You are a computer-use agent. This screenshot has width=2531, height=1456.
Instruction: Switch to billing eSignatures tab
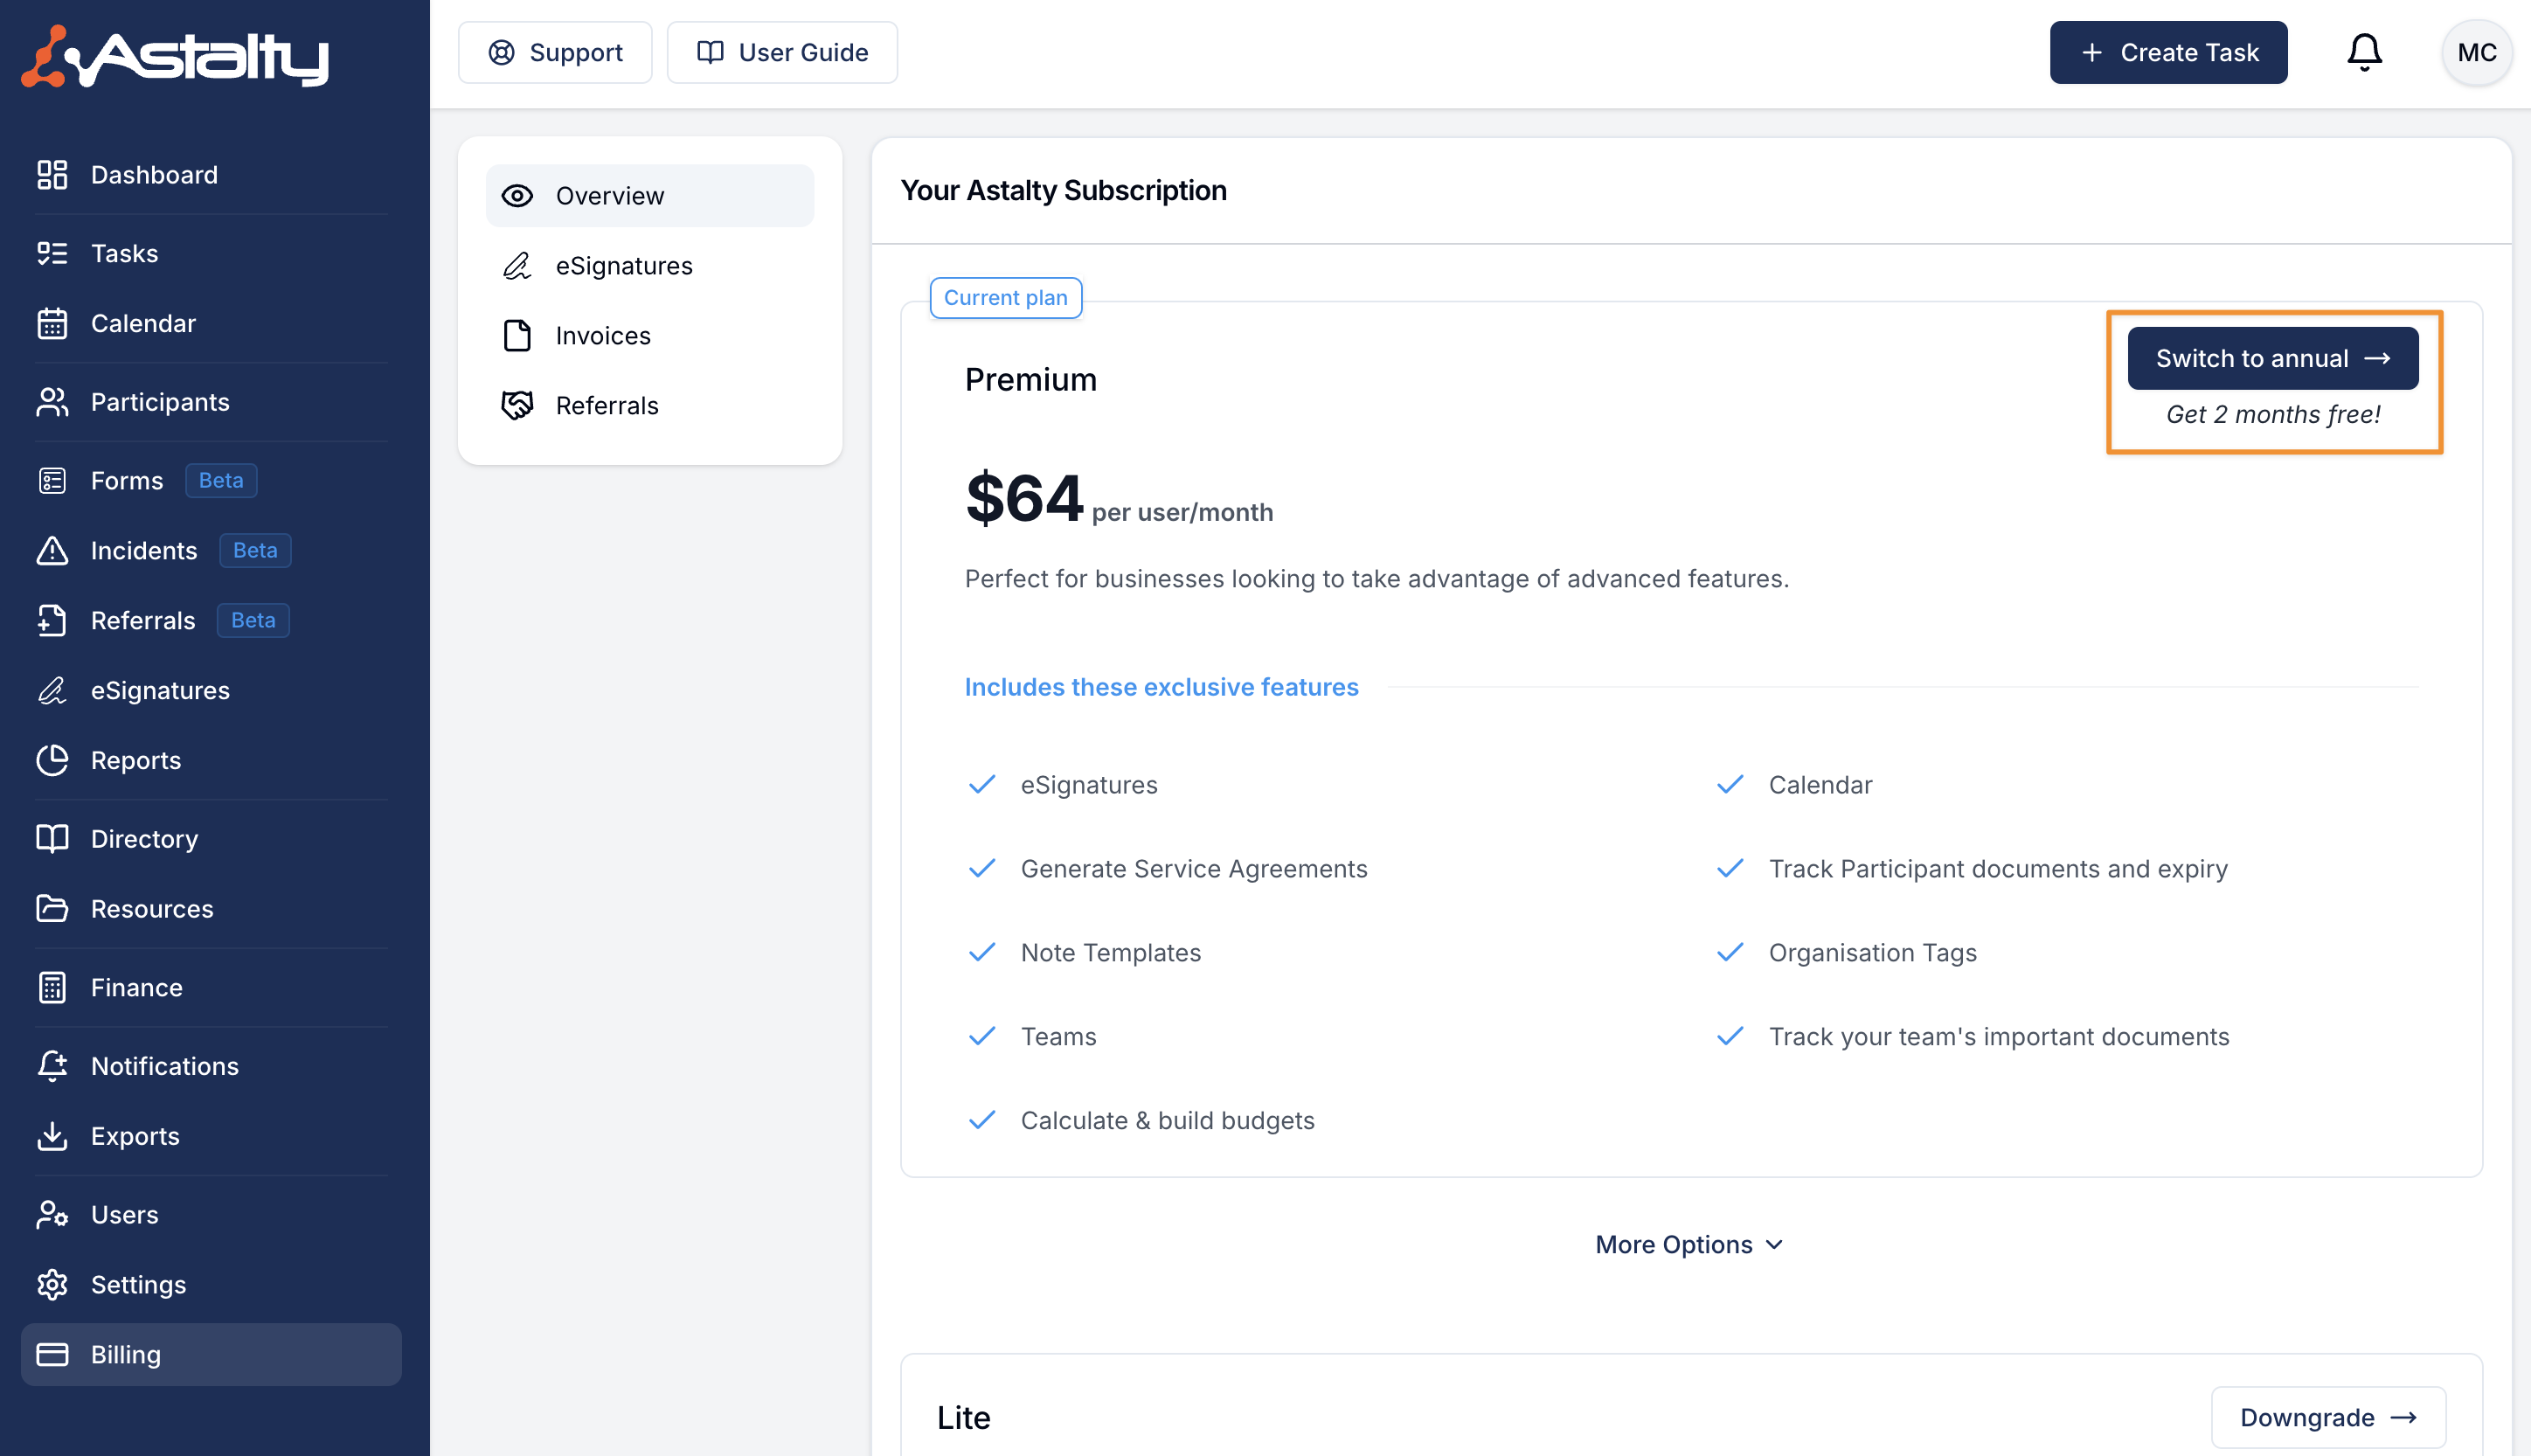623,266
